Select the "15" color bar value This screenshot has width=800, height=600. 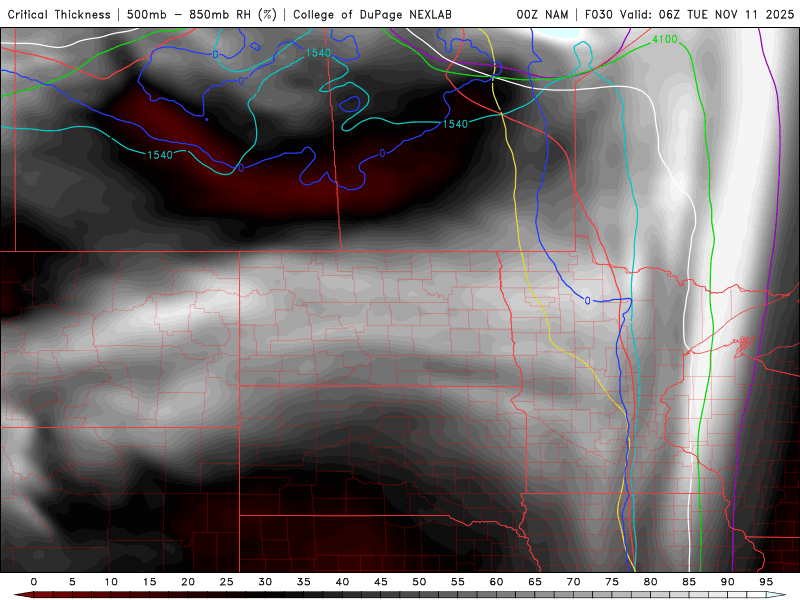tap(149, 582)
